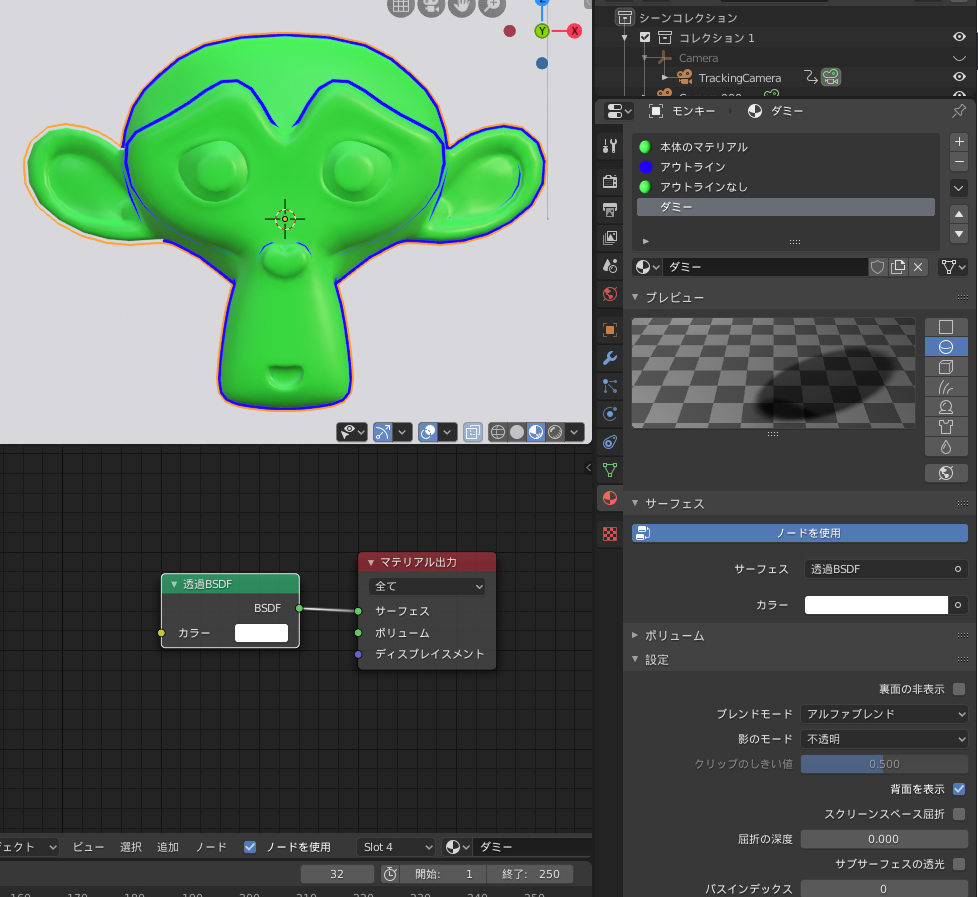Screen dimensions: 978x897
Task: Open the Modifiers wrench tab
Action: coord(610,358)
